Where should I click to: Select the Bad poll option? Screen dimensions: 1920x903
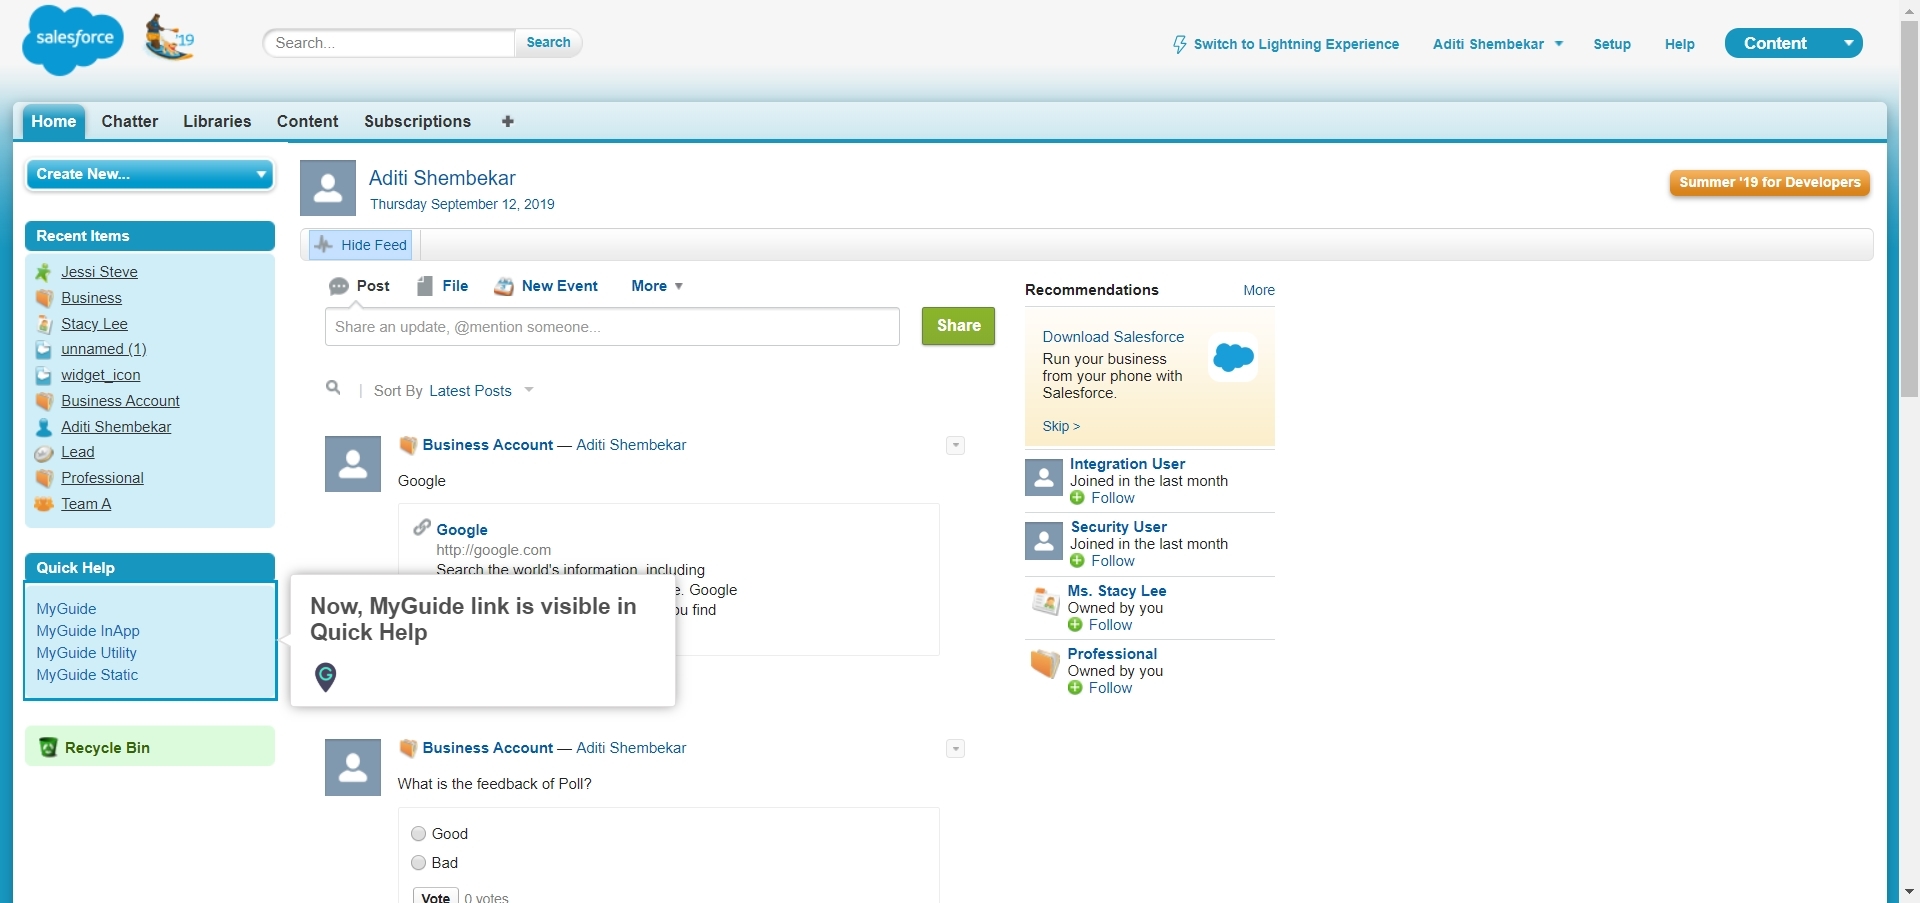pyautogui.click(x=419, y=862)
